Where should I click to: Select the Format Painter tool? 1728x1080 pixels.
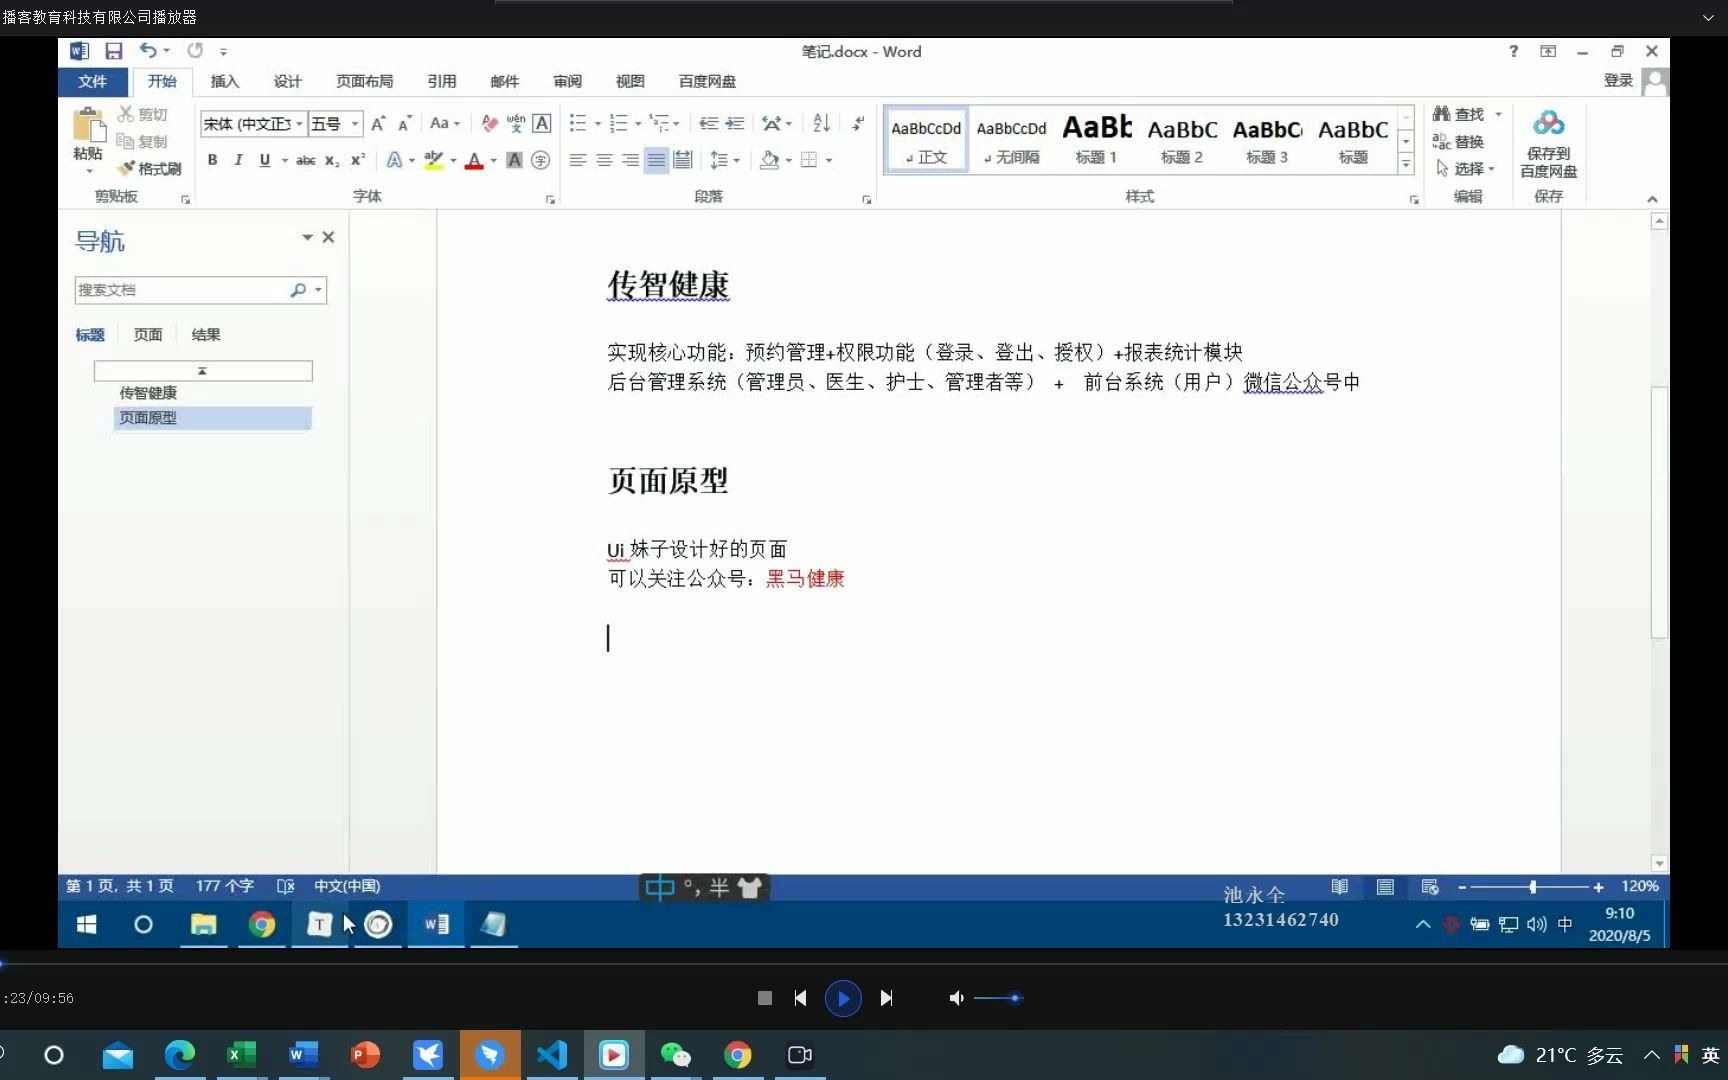pos(150,169)
